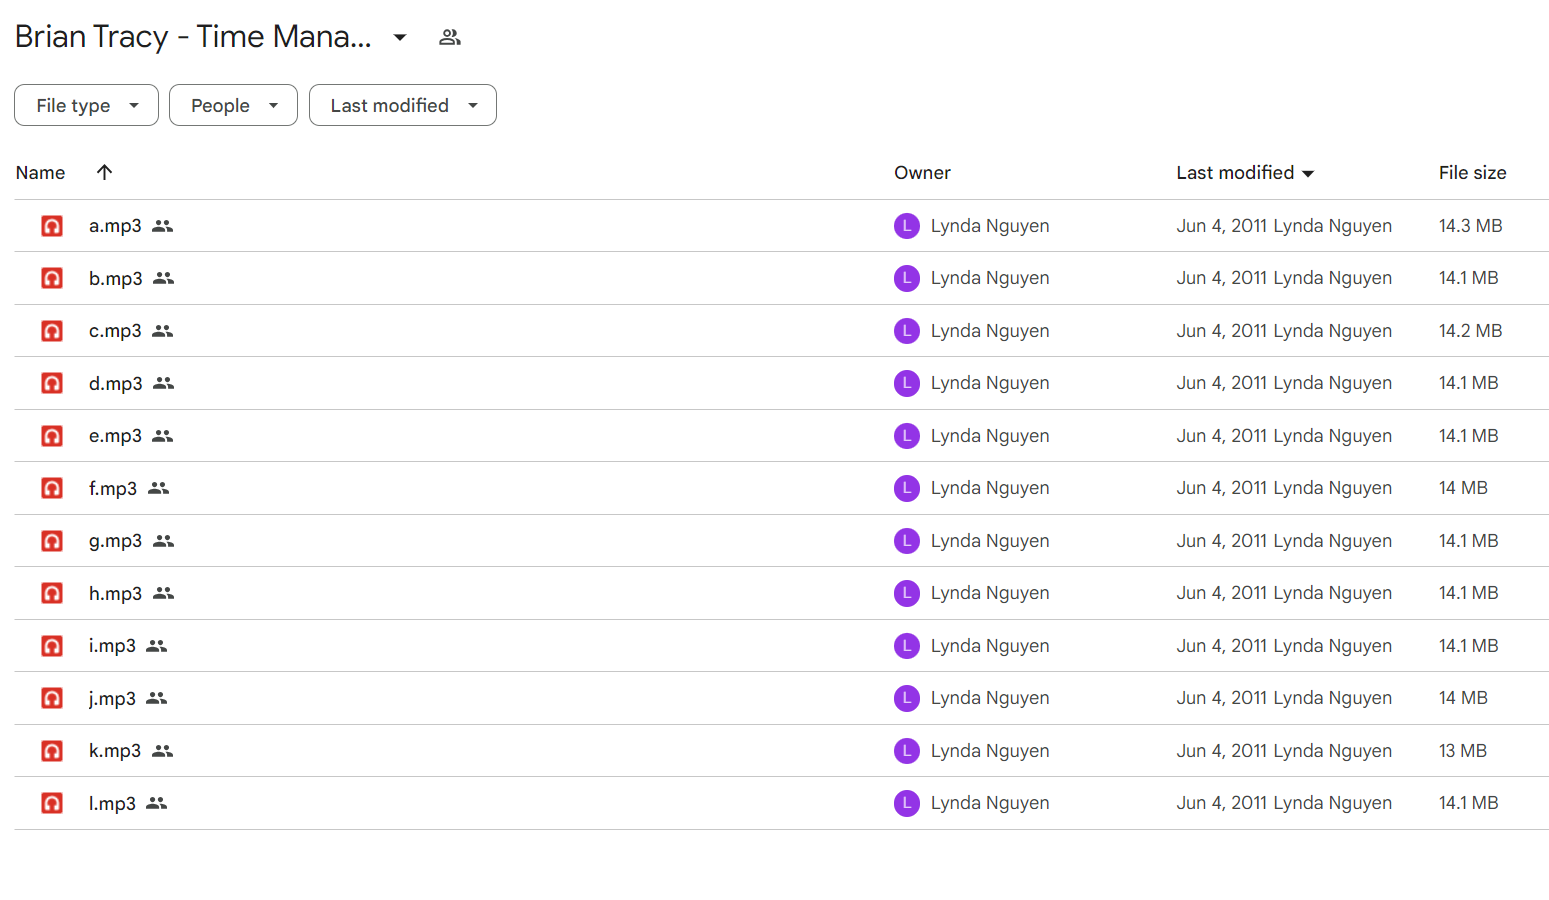1549x900 pixels.
Task: Select the f.mp3 file name
Action: coord(113,488)
